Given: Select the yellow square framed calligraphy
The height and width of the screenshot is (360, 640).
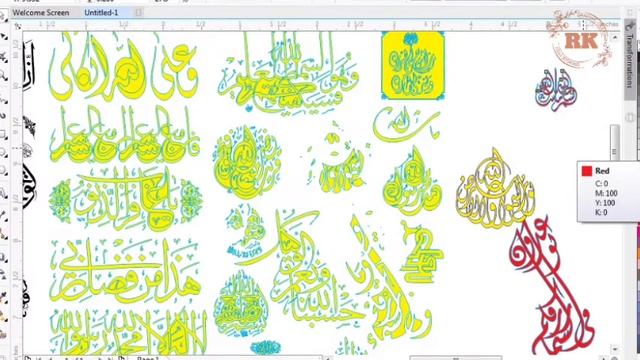Looking at the screenshot, I should click(x=413, y=66).
